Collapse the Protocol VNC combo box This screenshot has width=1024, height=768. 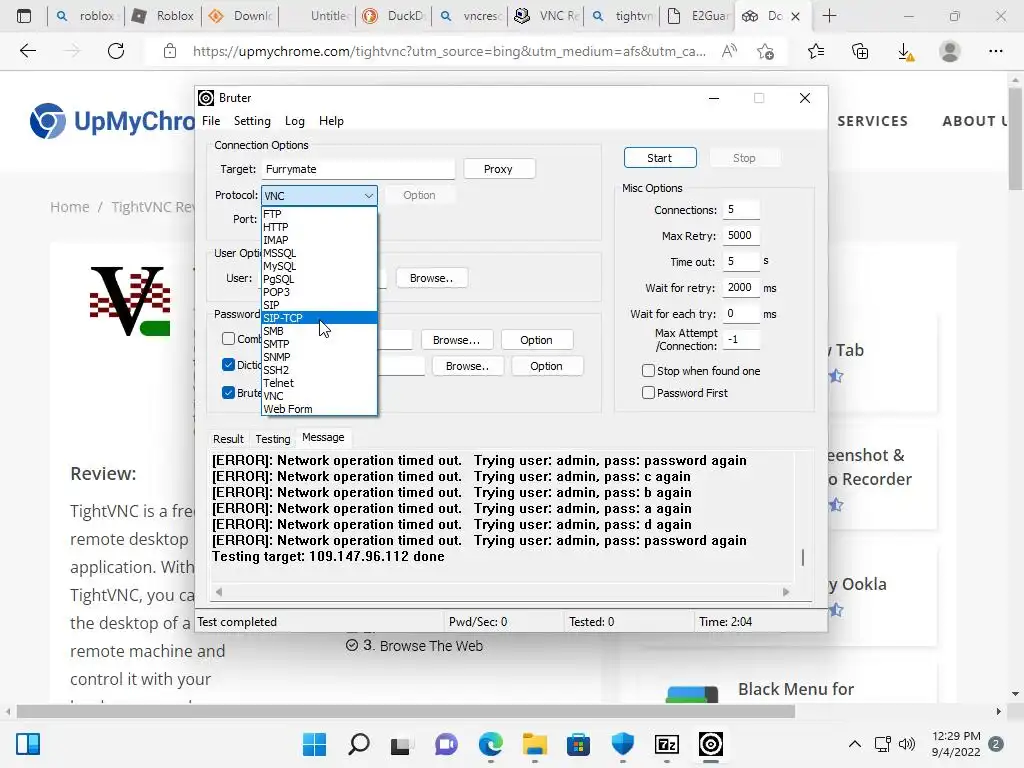tap(319, 195)
